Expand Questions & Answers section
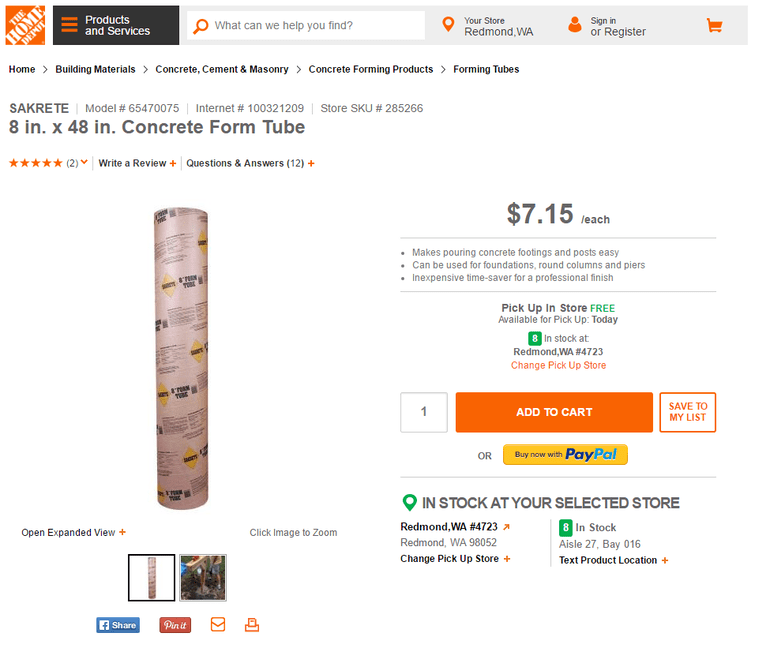Screen dimensions: 770x648 click(x=250, y=163)
